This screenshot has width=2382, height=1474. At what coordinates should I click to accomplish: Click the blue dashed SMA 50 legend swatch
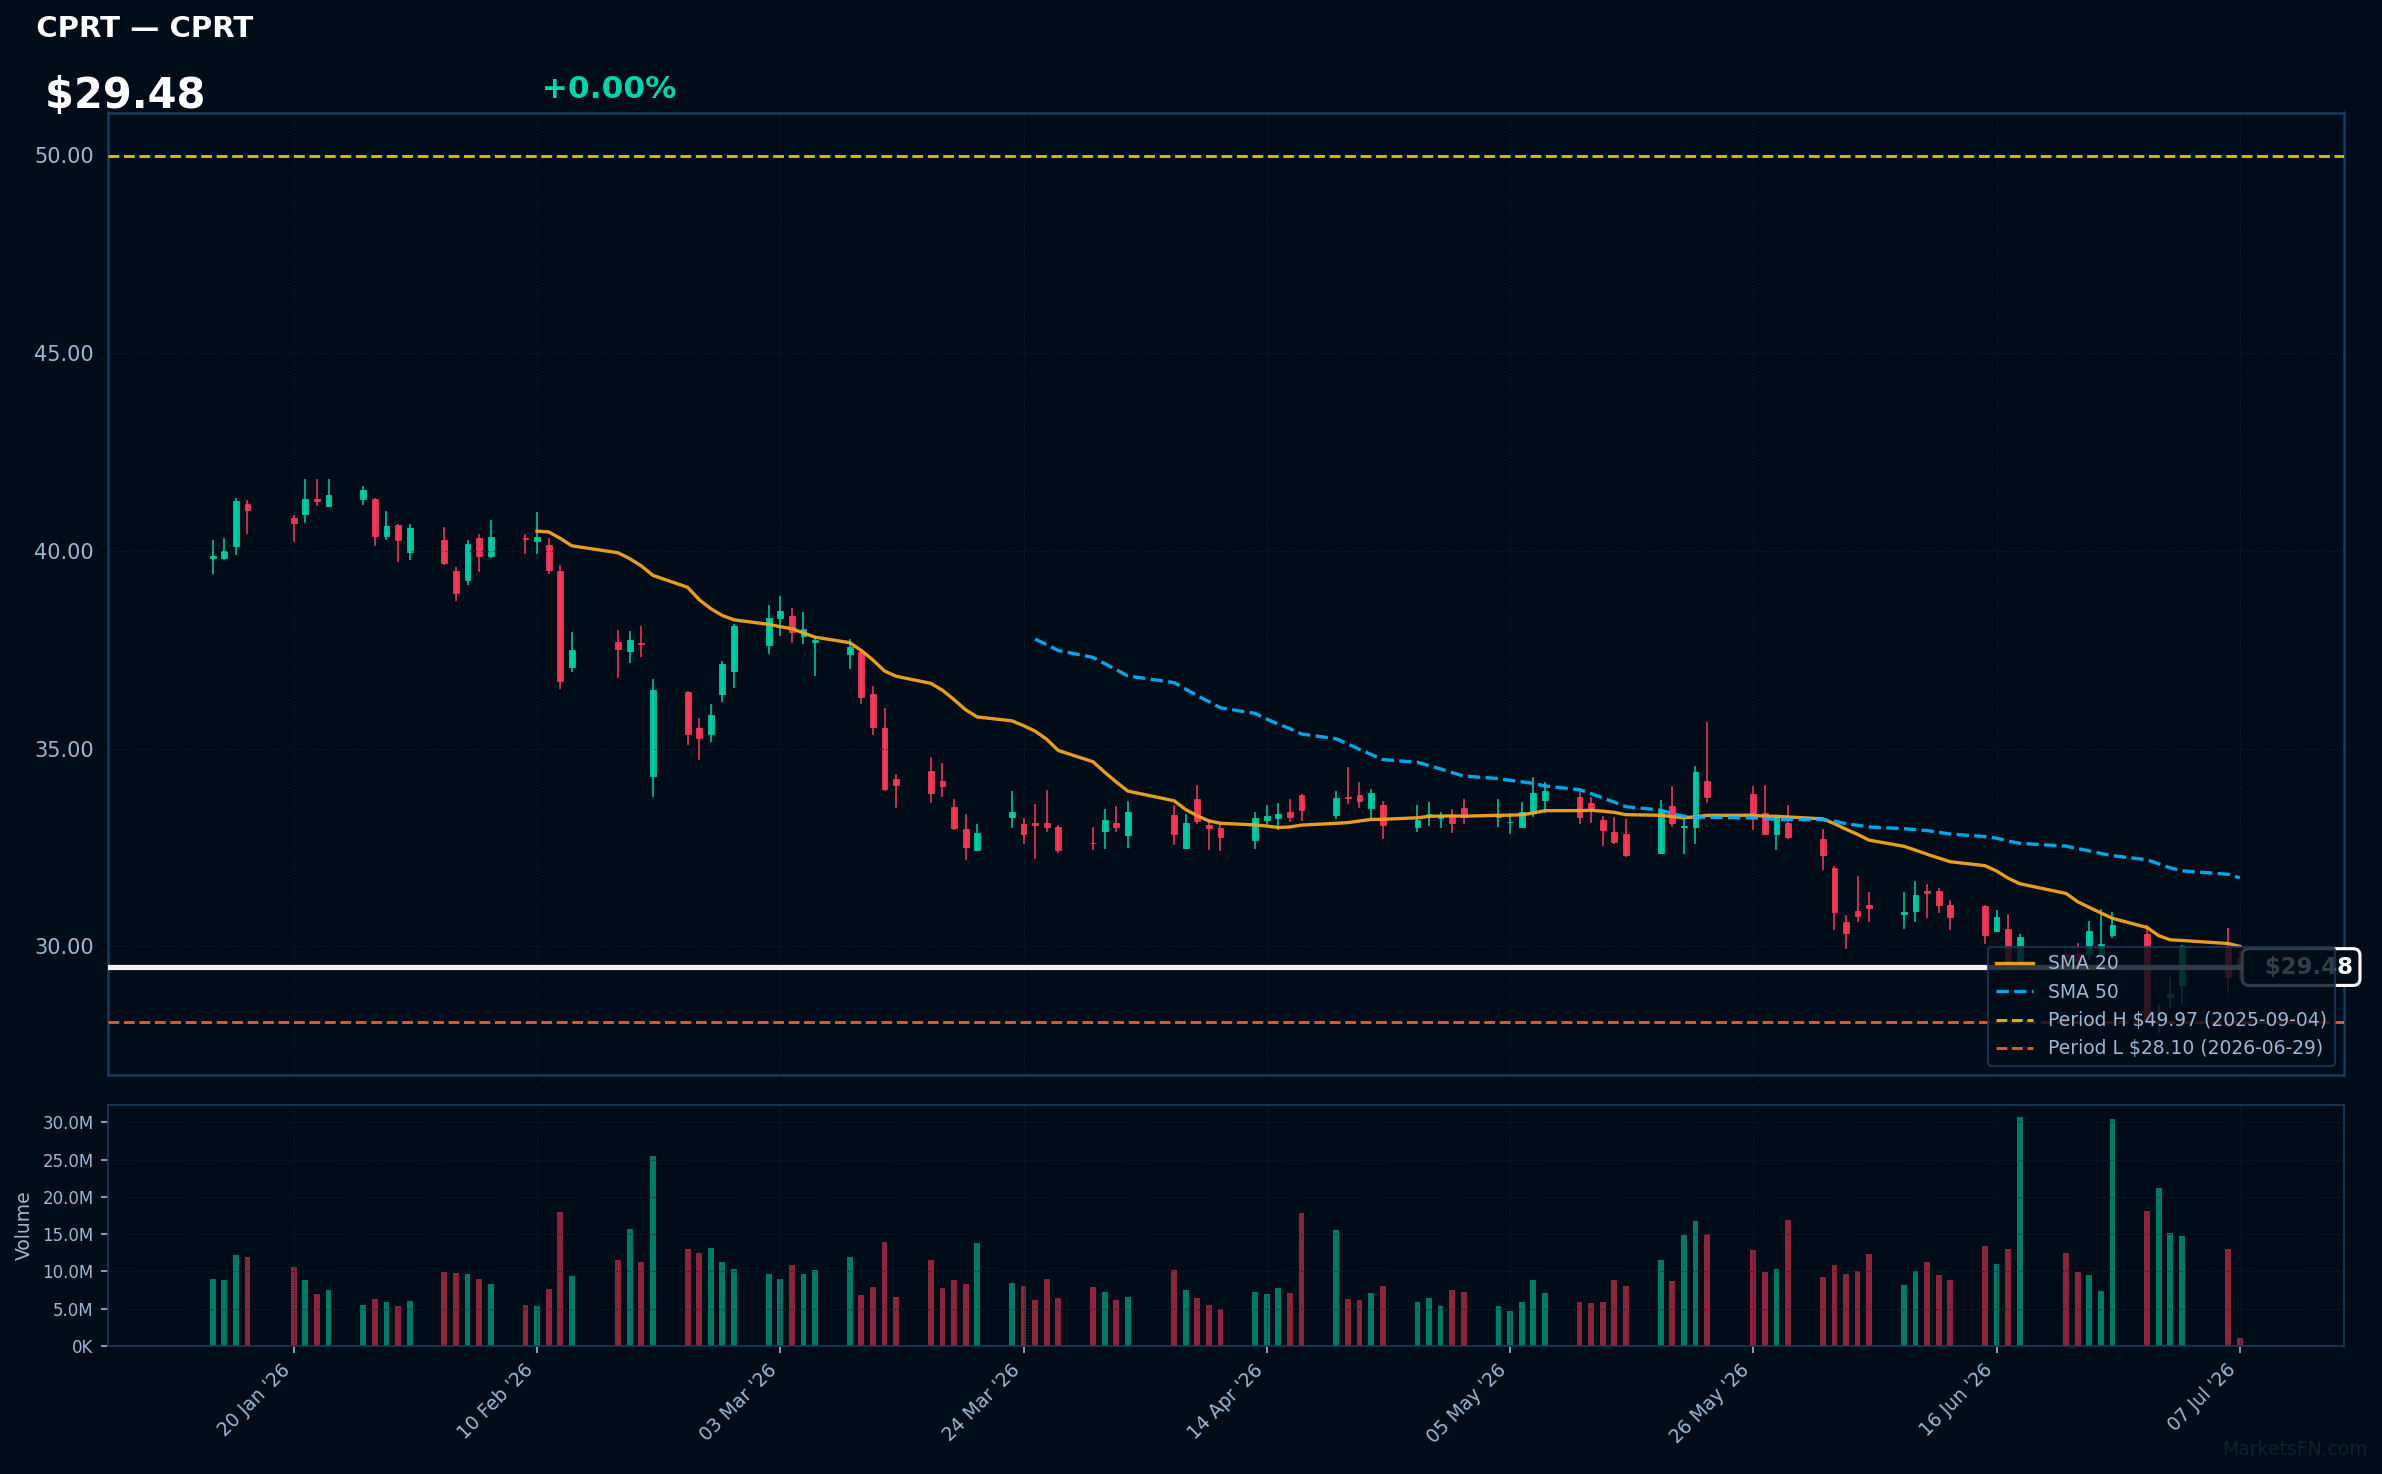point(2015,992)
